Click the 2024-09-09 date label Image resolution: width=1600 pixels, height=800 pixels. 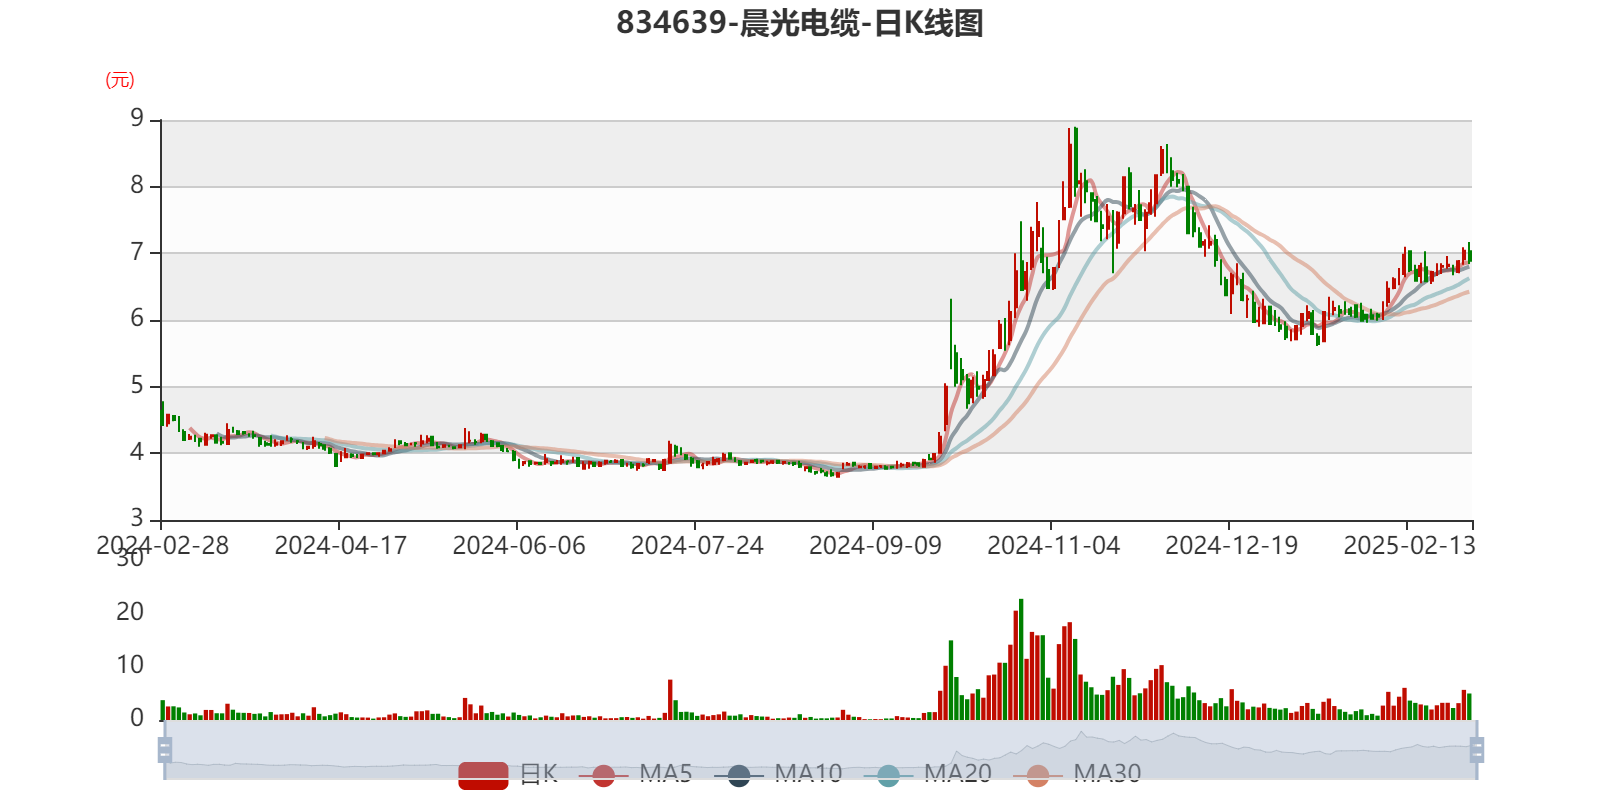click(x=875, y=545)
